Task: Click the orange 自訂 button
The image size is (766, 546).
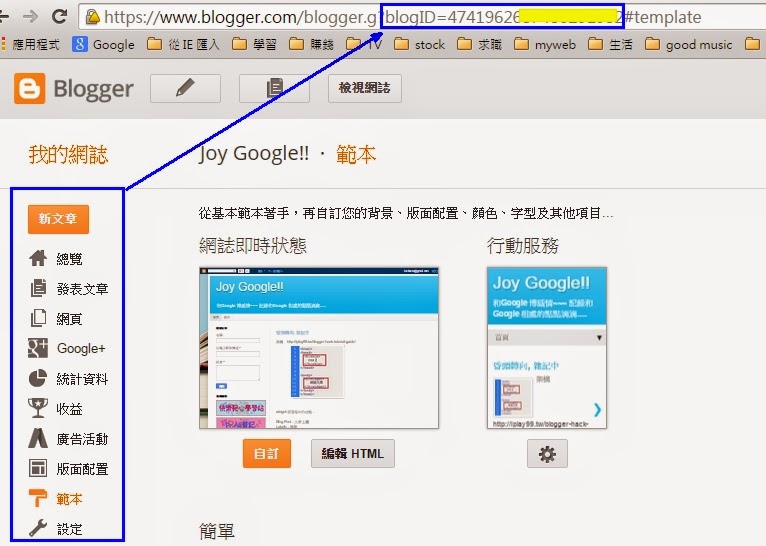Action: tap(267, 453)
